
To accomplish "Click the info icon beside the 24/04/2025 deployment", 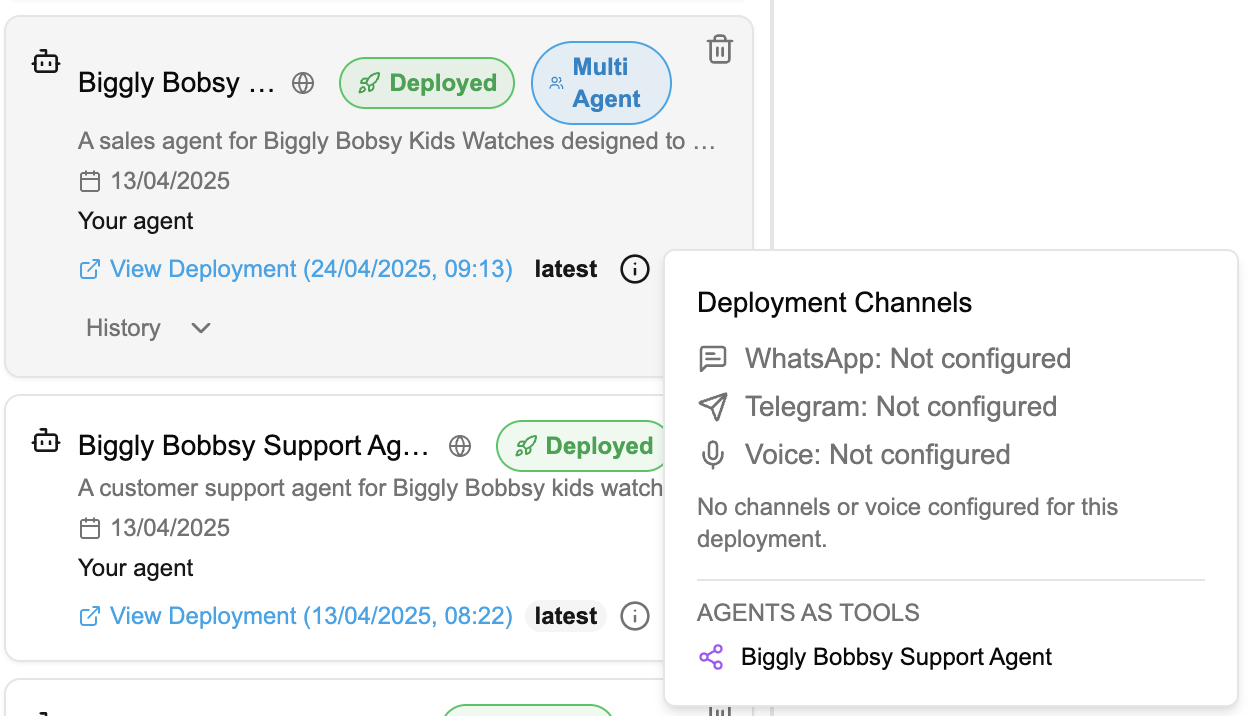I will tap(635, 269).
